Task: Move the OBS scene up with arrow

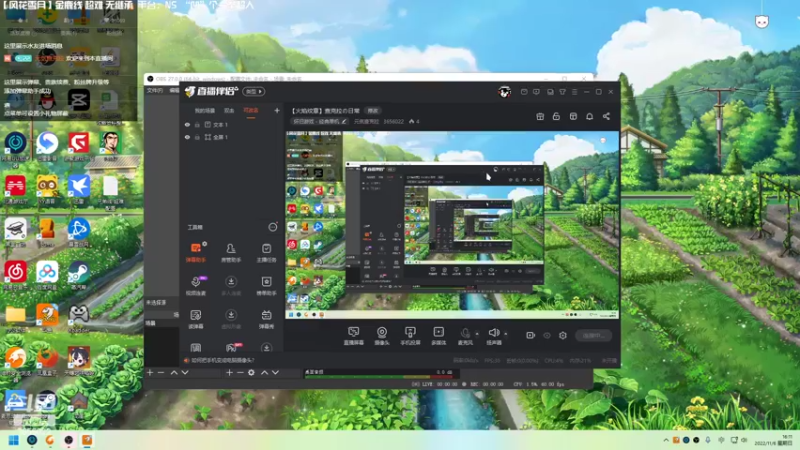Action: 174,373
